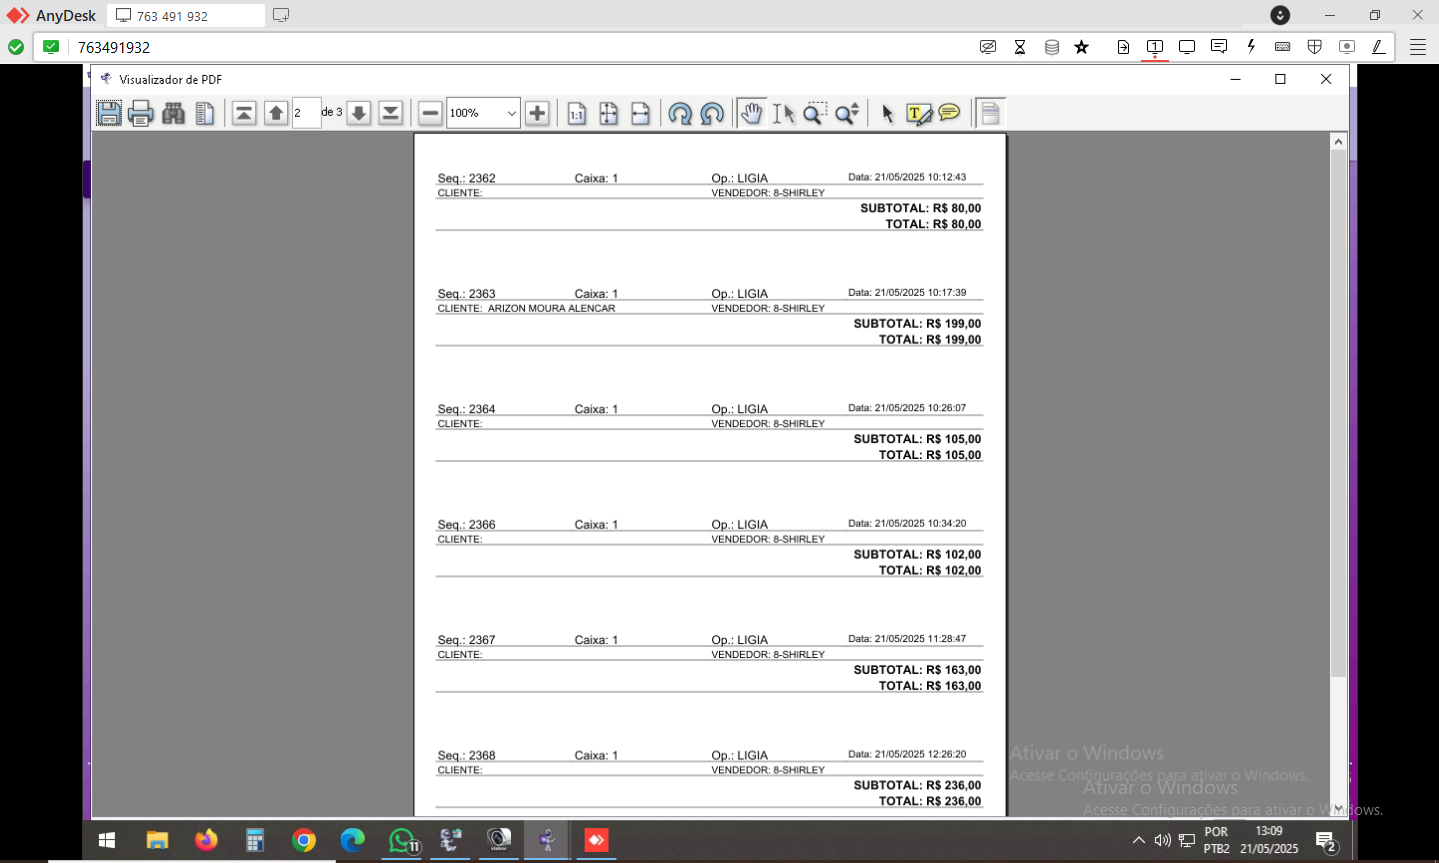Viewport: 1439px width, 863px height.
Task: Toggle the document properties panel icon
Action: 990,113
